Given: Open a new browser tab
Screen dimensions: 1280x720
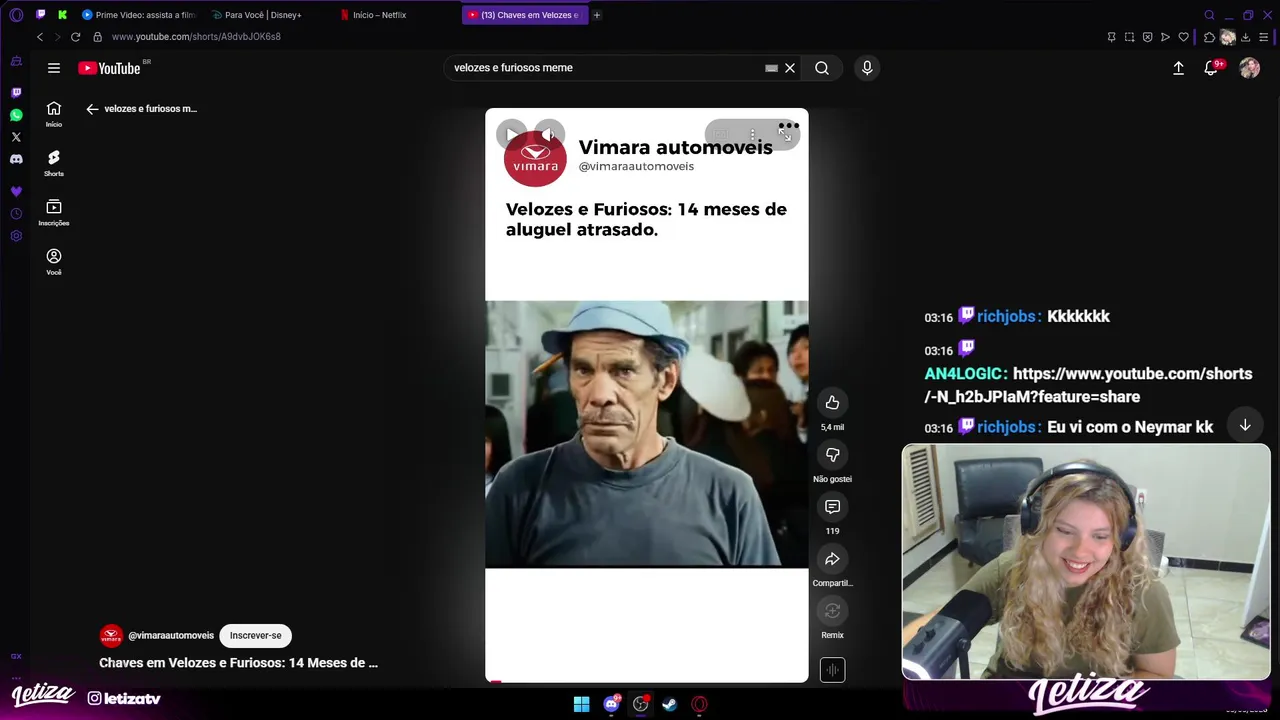Looking at the screenshot, I should tap(597, 15).
